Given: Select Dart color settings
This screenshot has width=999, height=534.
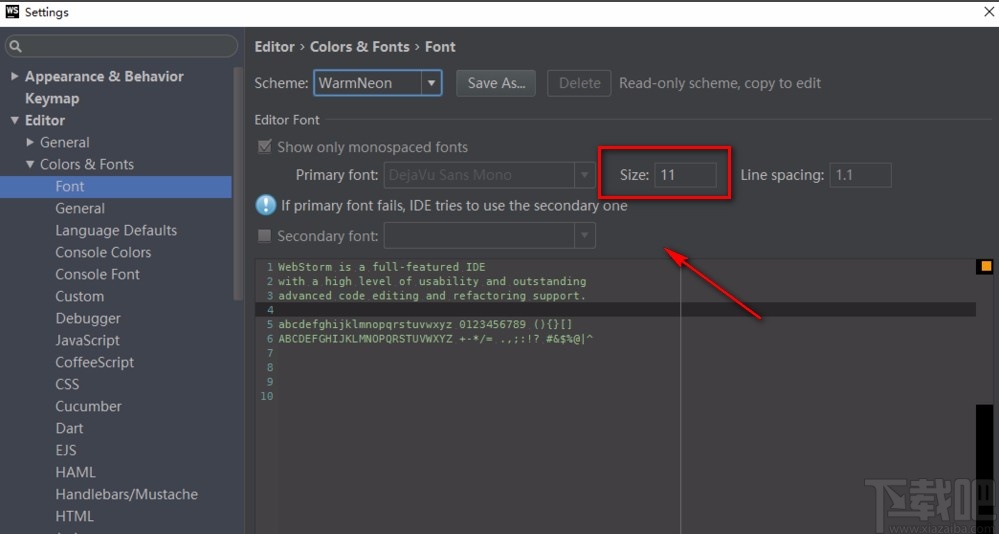Looking at the screenshot, I should pyautogui.click(x=69, y=428).
